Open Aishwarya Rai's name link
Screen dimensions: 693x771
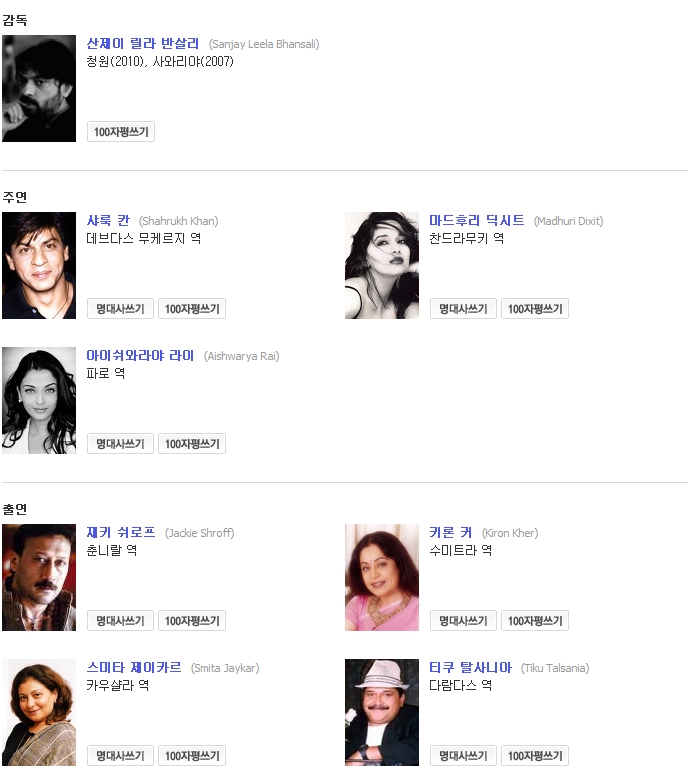[140, 356]
